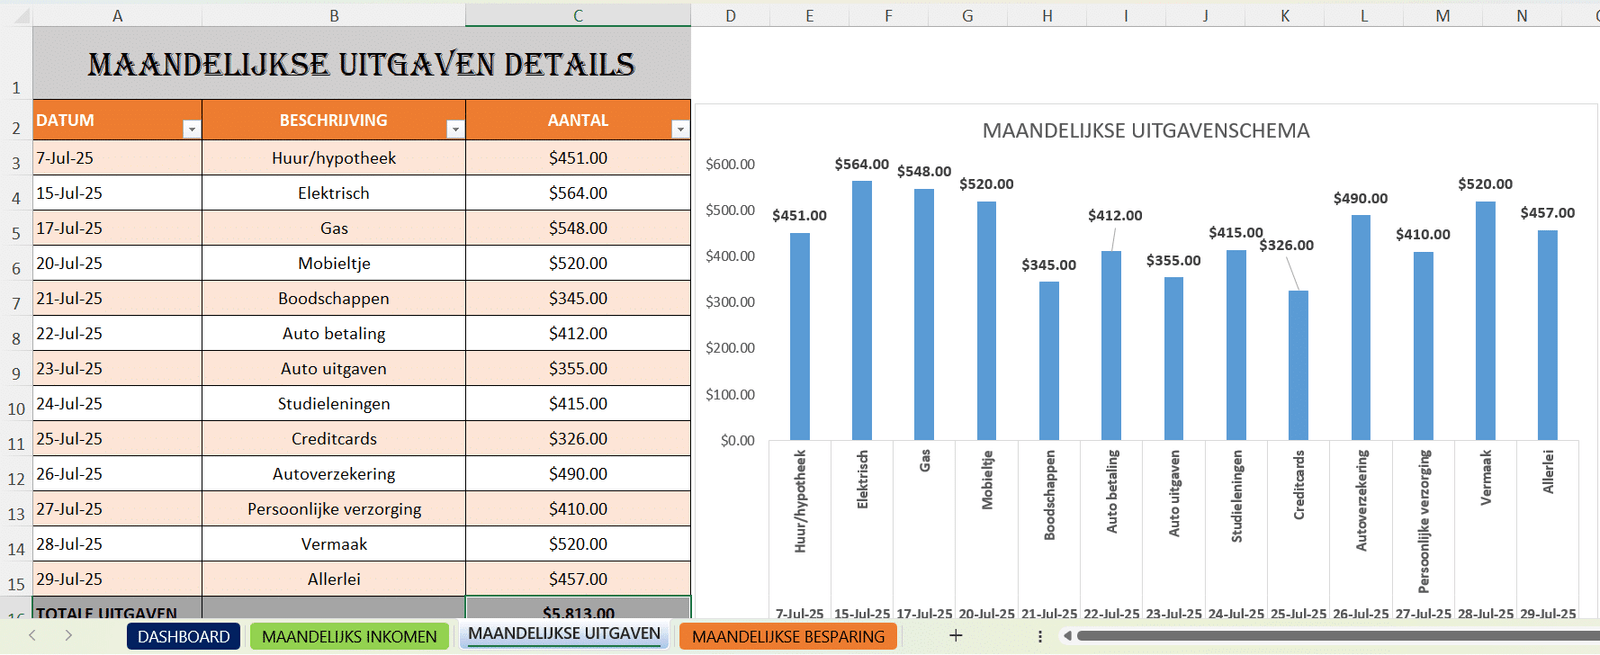Click the previous sheet navigation arrow
The height and width of the screenshot is (655, 1600).
pyautogui.click(x=32, y=636)
